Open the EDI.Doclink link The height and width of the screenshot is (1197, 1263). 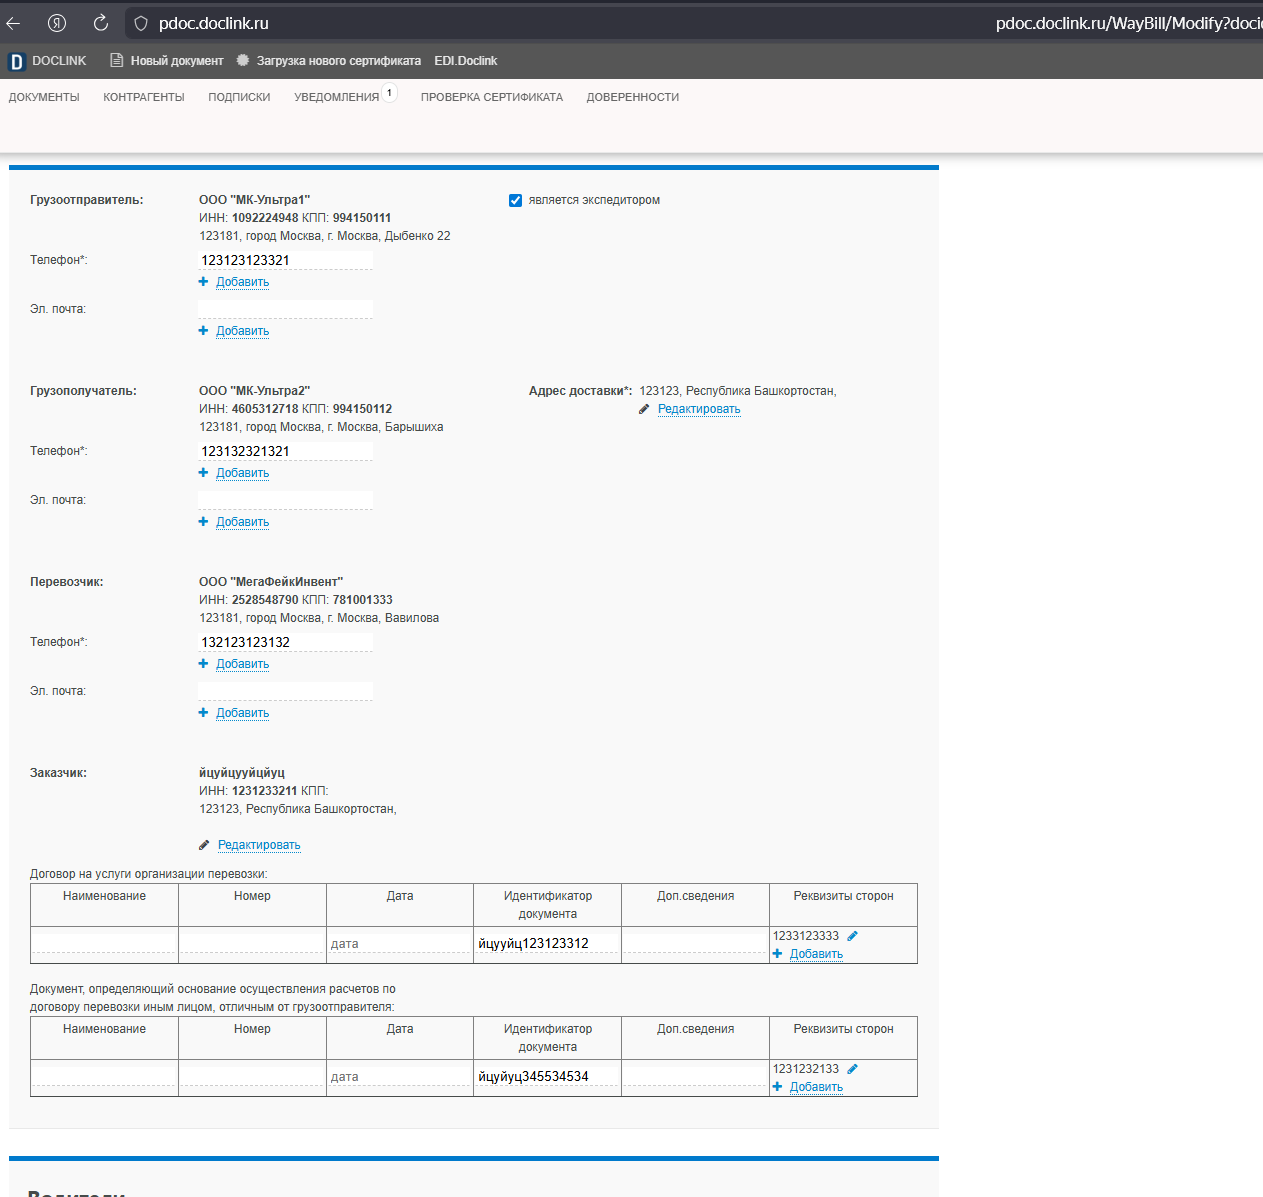point(466,61)
